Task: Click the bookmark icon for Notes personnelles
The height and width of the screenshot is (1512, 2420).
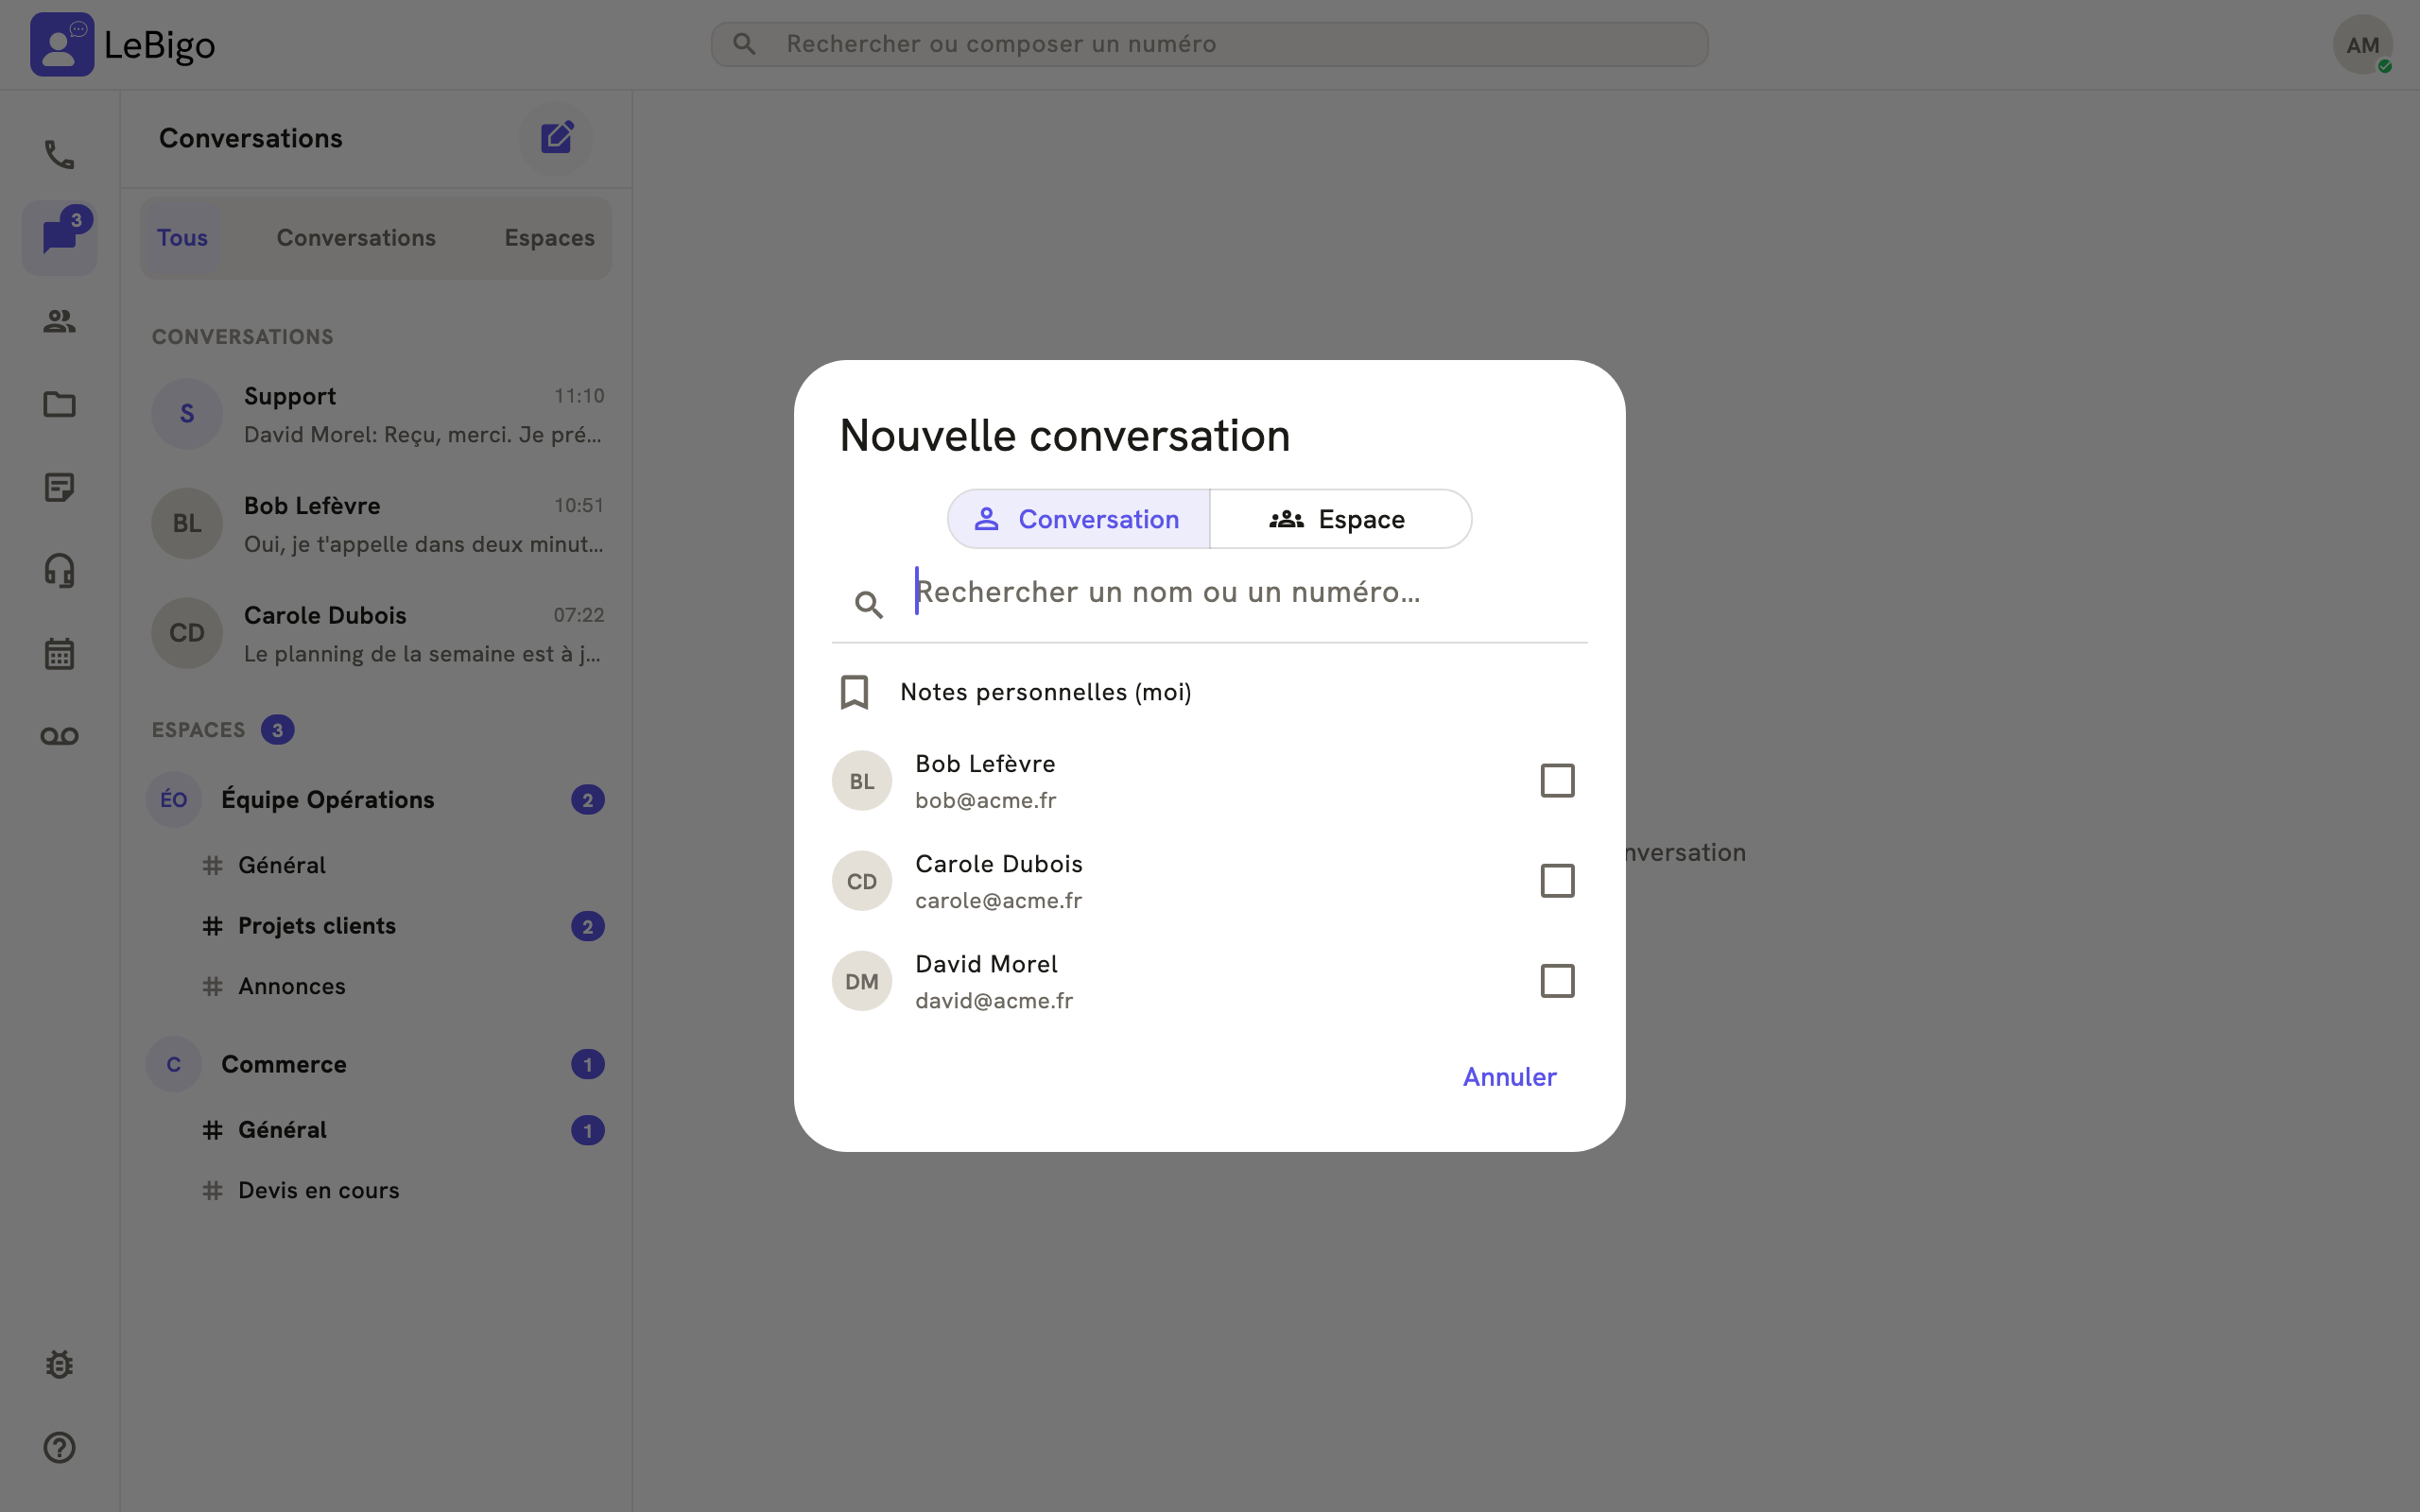Action: click(854, 692)
